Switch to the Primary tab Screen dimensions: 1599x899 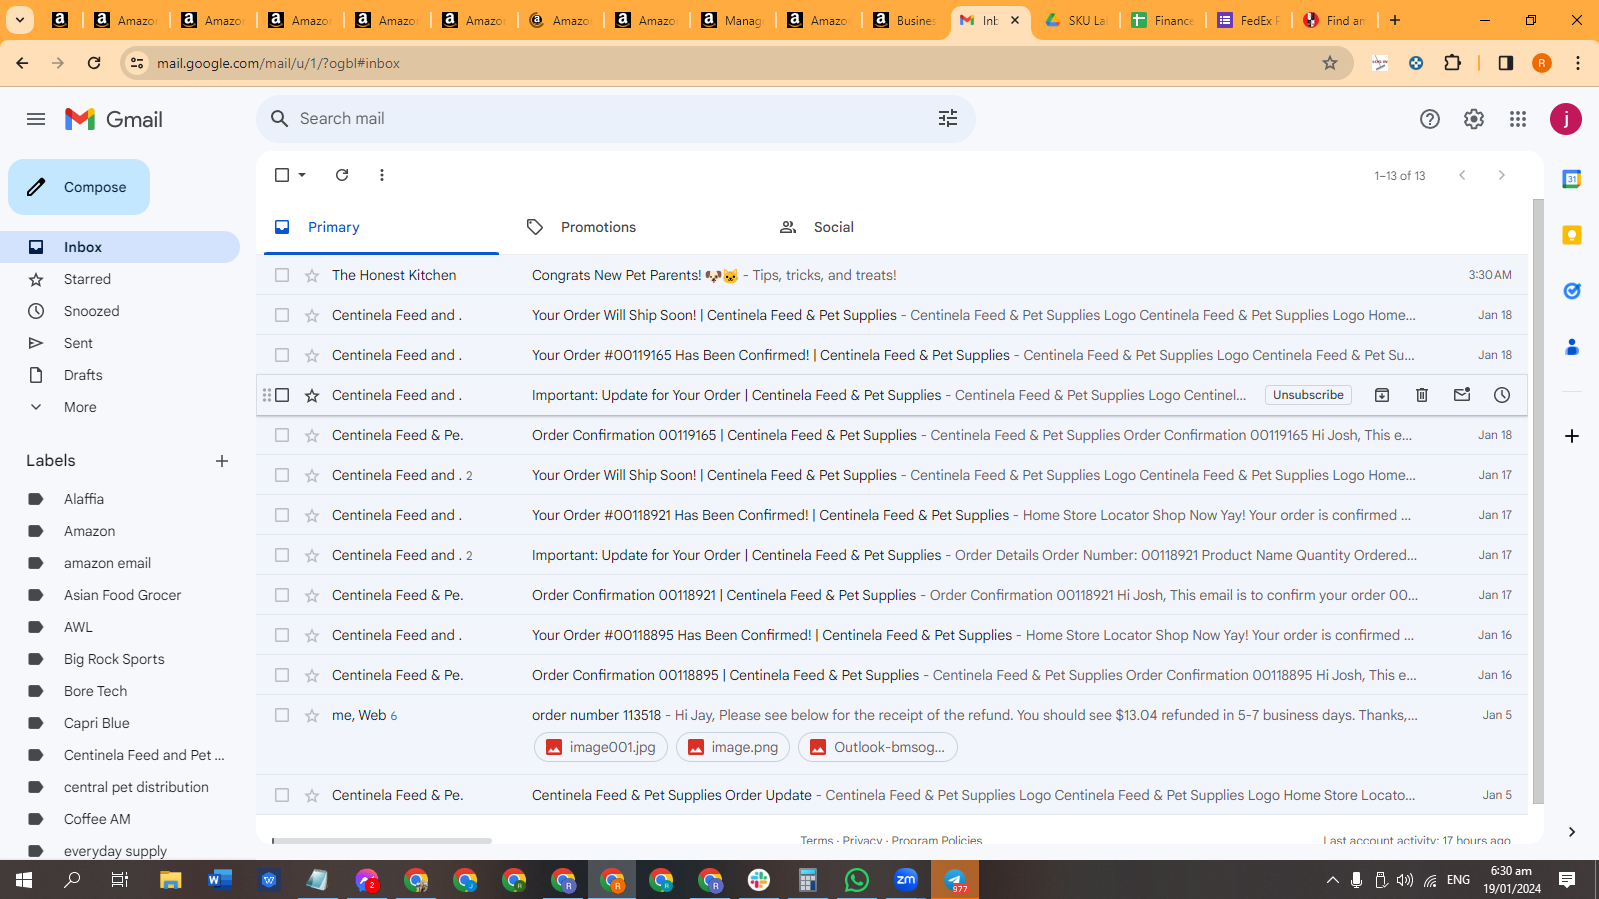(x=381, y=227)
